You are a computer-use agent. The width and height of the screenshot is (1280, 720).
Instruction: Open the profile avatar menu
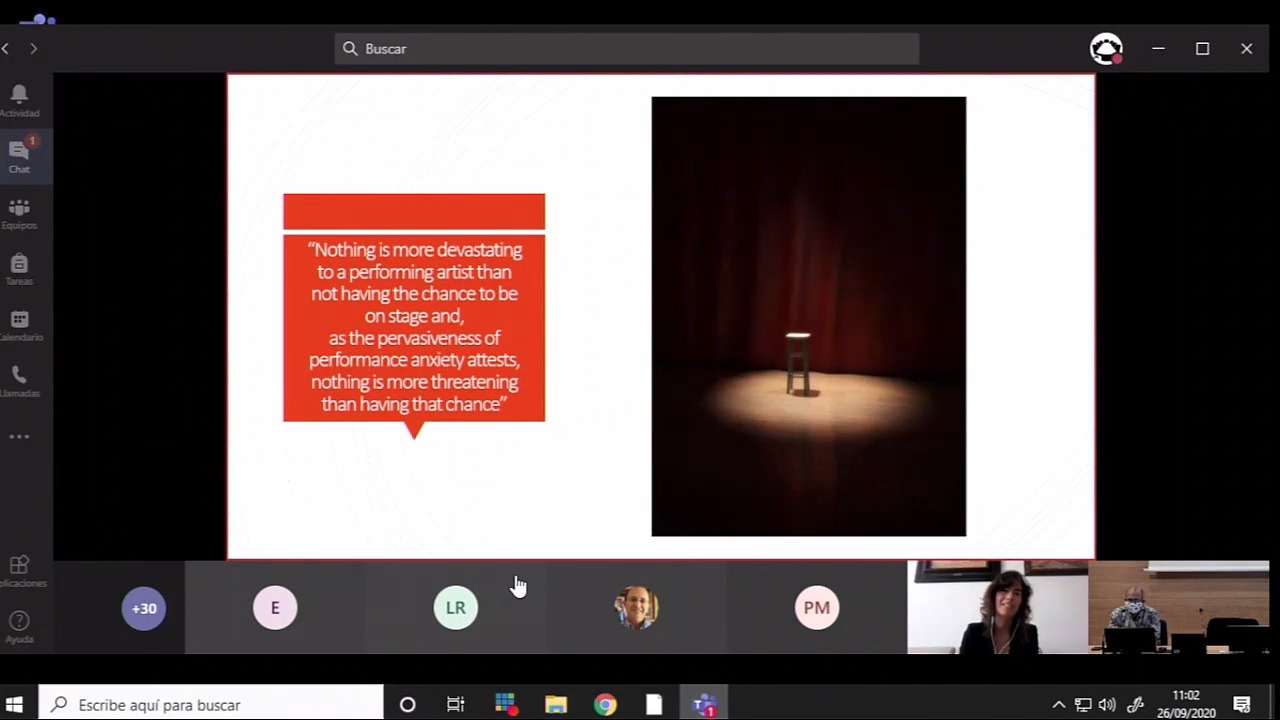pos(1106,48)
